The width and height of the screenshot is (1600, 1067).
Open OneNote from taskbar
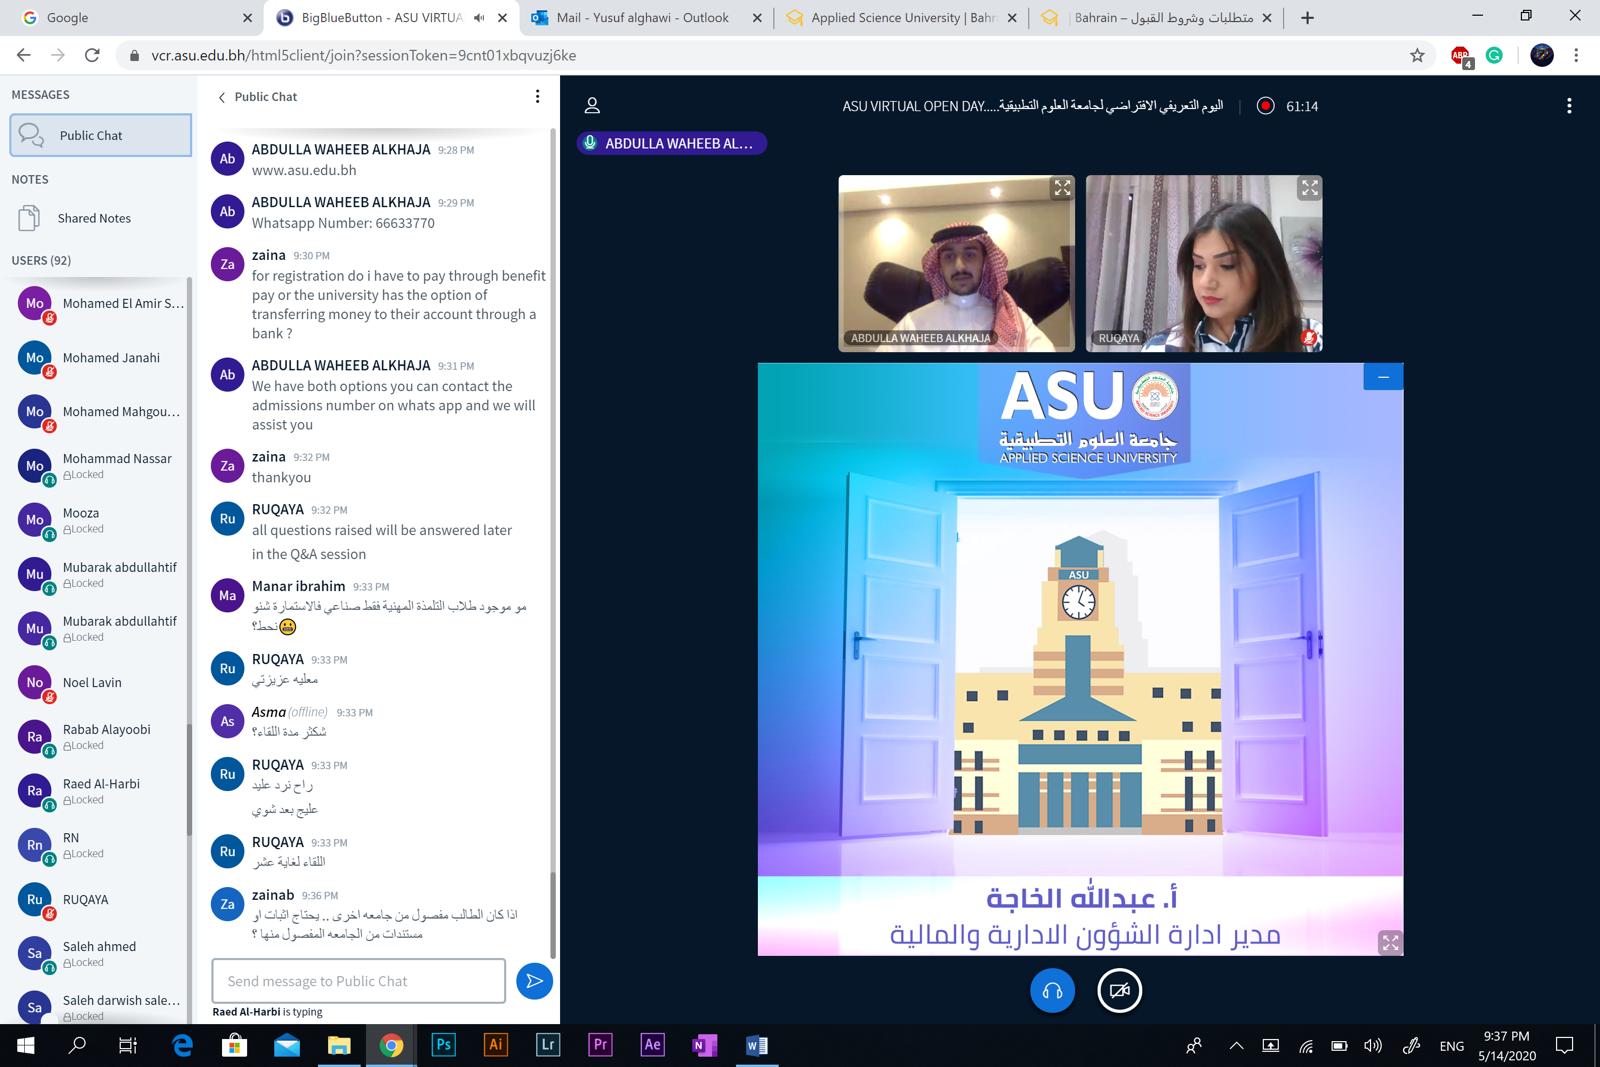coord(704,1045)
